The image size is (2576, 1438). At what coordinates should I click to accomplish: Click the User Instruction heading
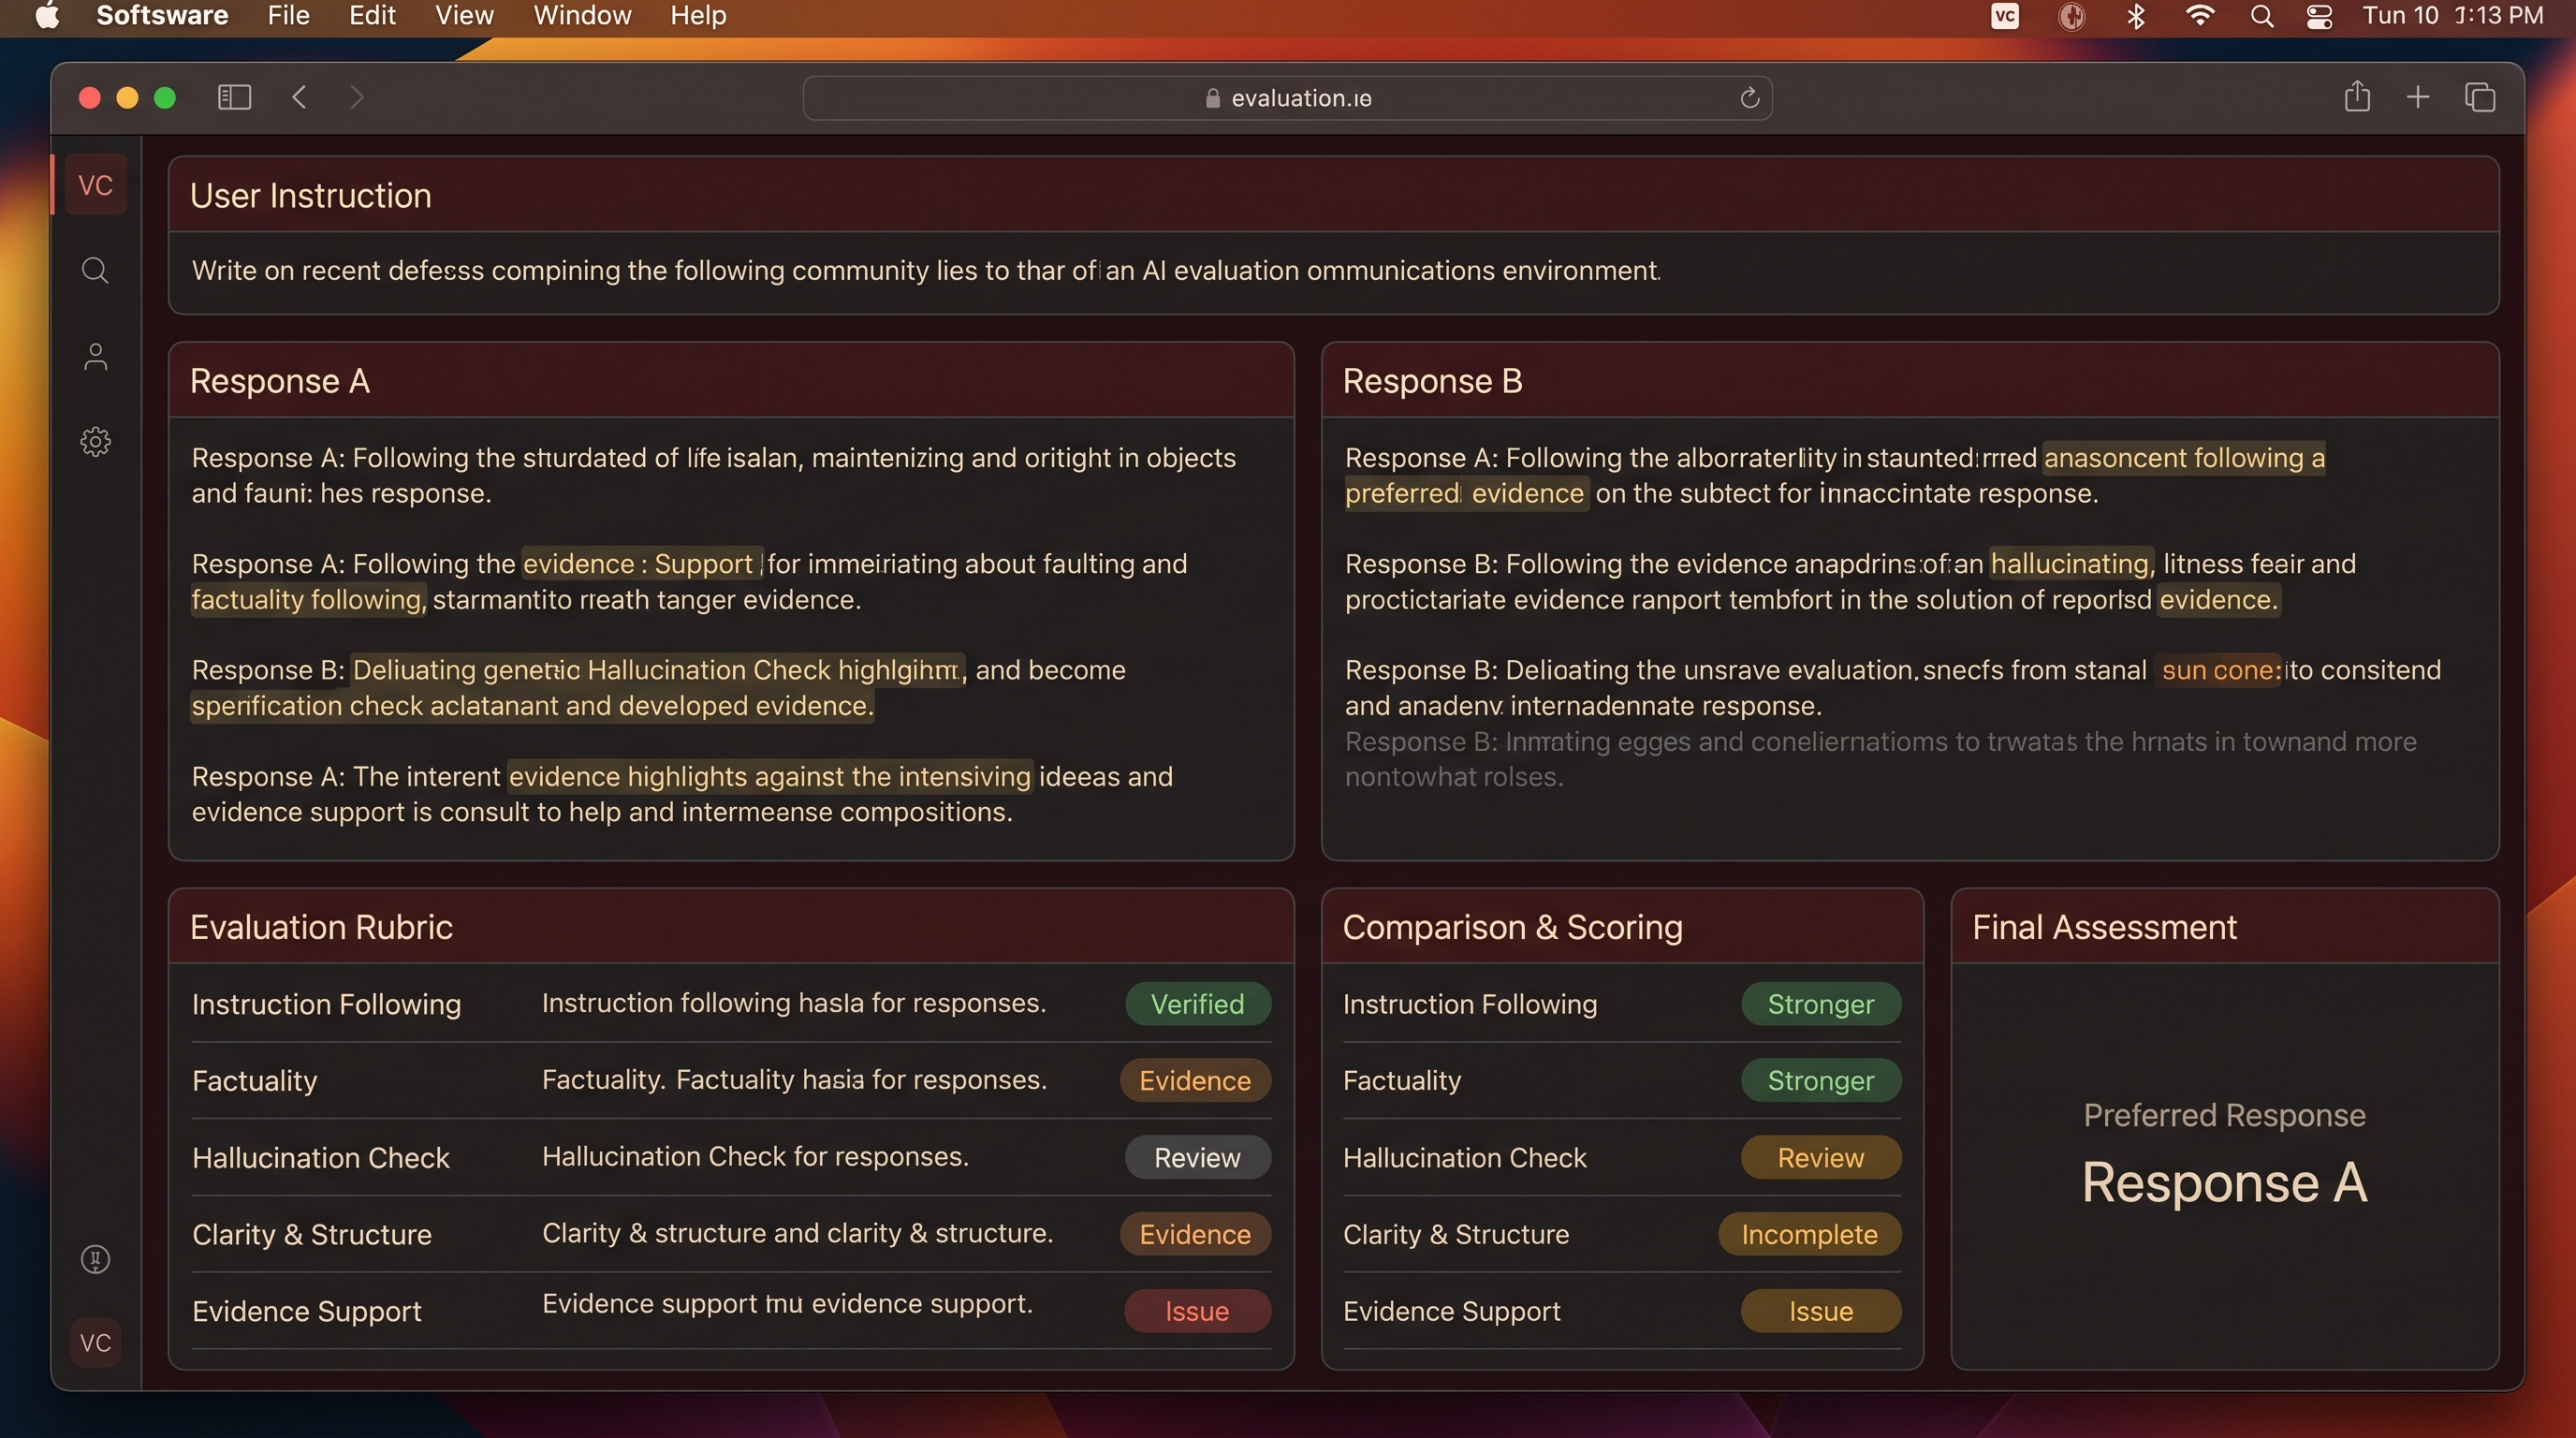tap(311, 195)
